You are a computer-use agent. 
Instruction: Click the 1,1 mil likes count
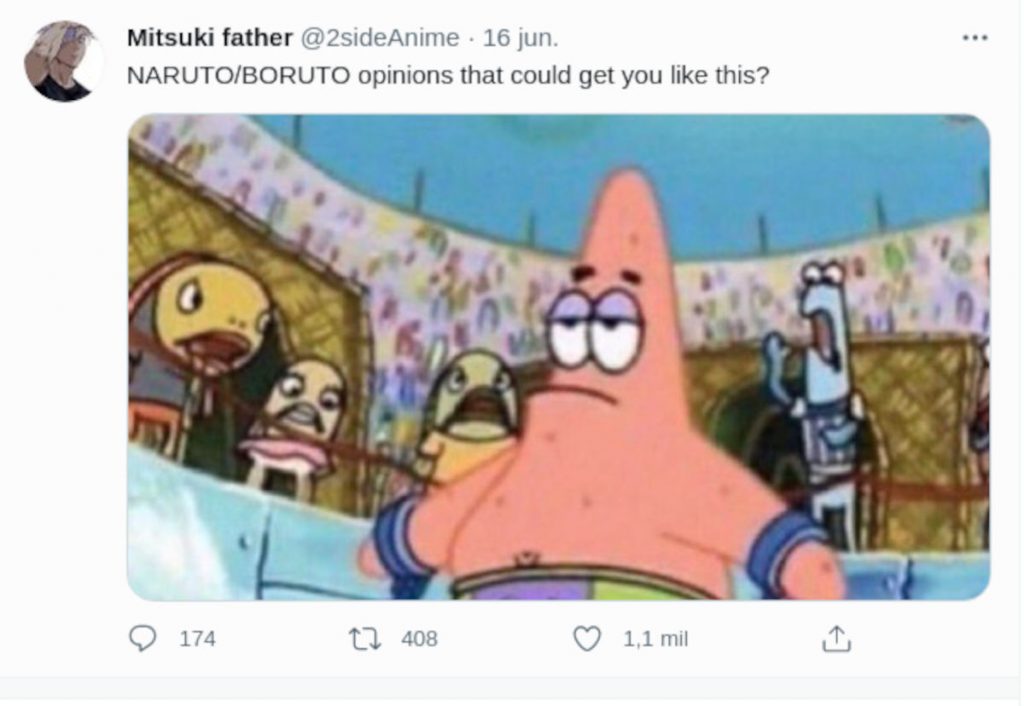point(655,638)
